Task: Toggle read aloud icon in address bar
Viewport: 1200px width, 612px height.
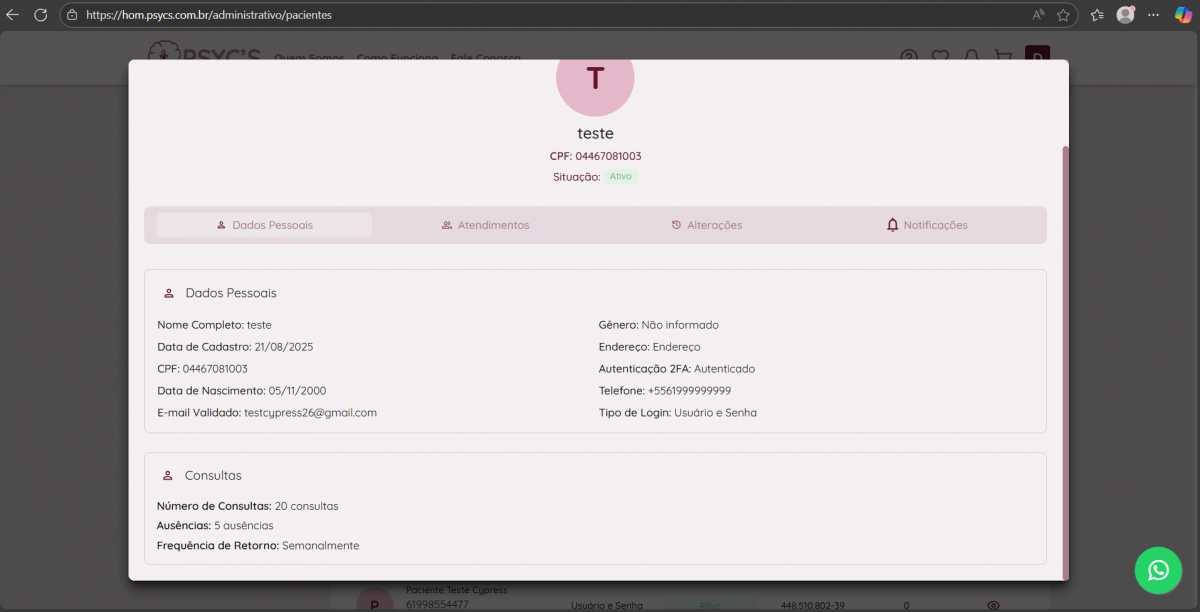Action: pyautogui.click(x=1038, y=15)
